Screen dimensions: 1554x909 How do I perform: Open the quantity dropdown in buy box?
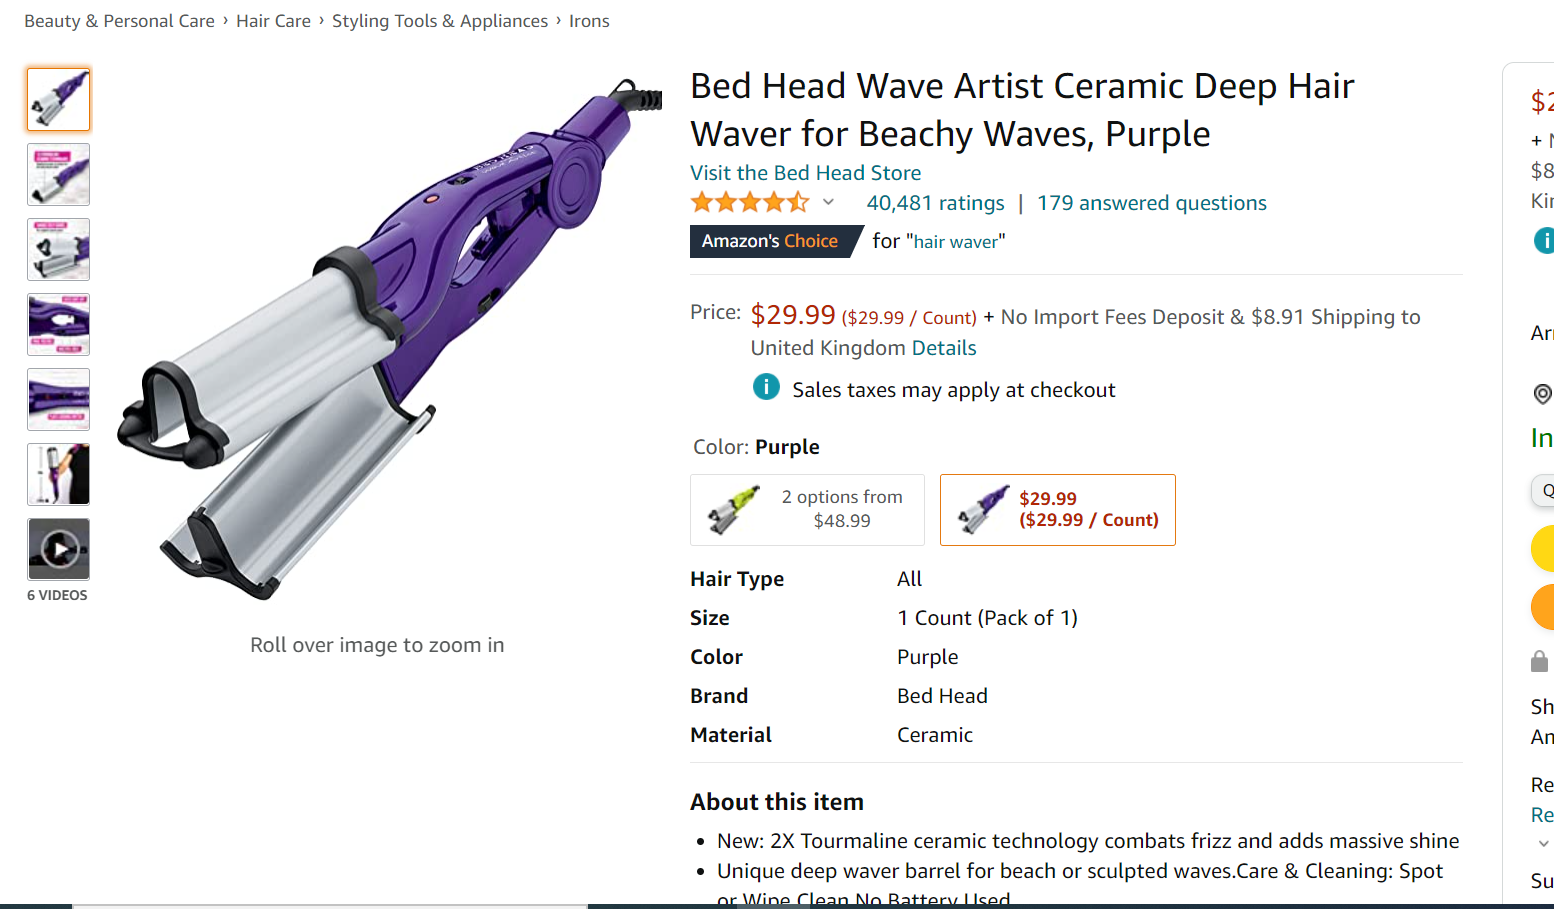pos(1543,491)
